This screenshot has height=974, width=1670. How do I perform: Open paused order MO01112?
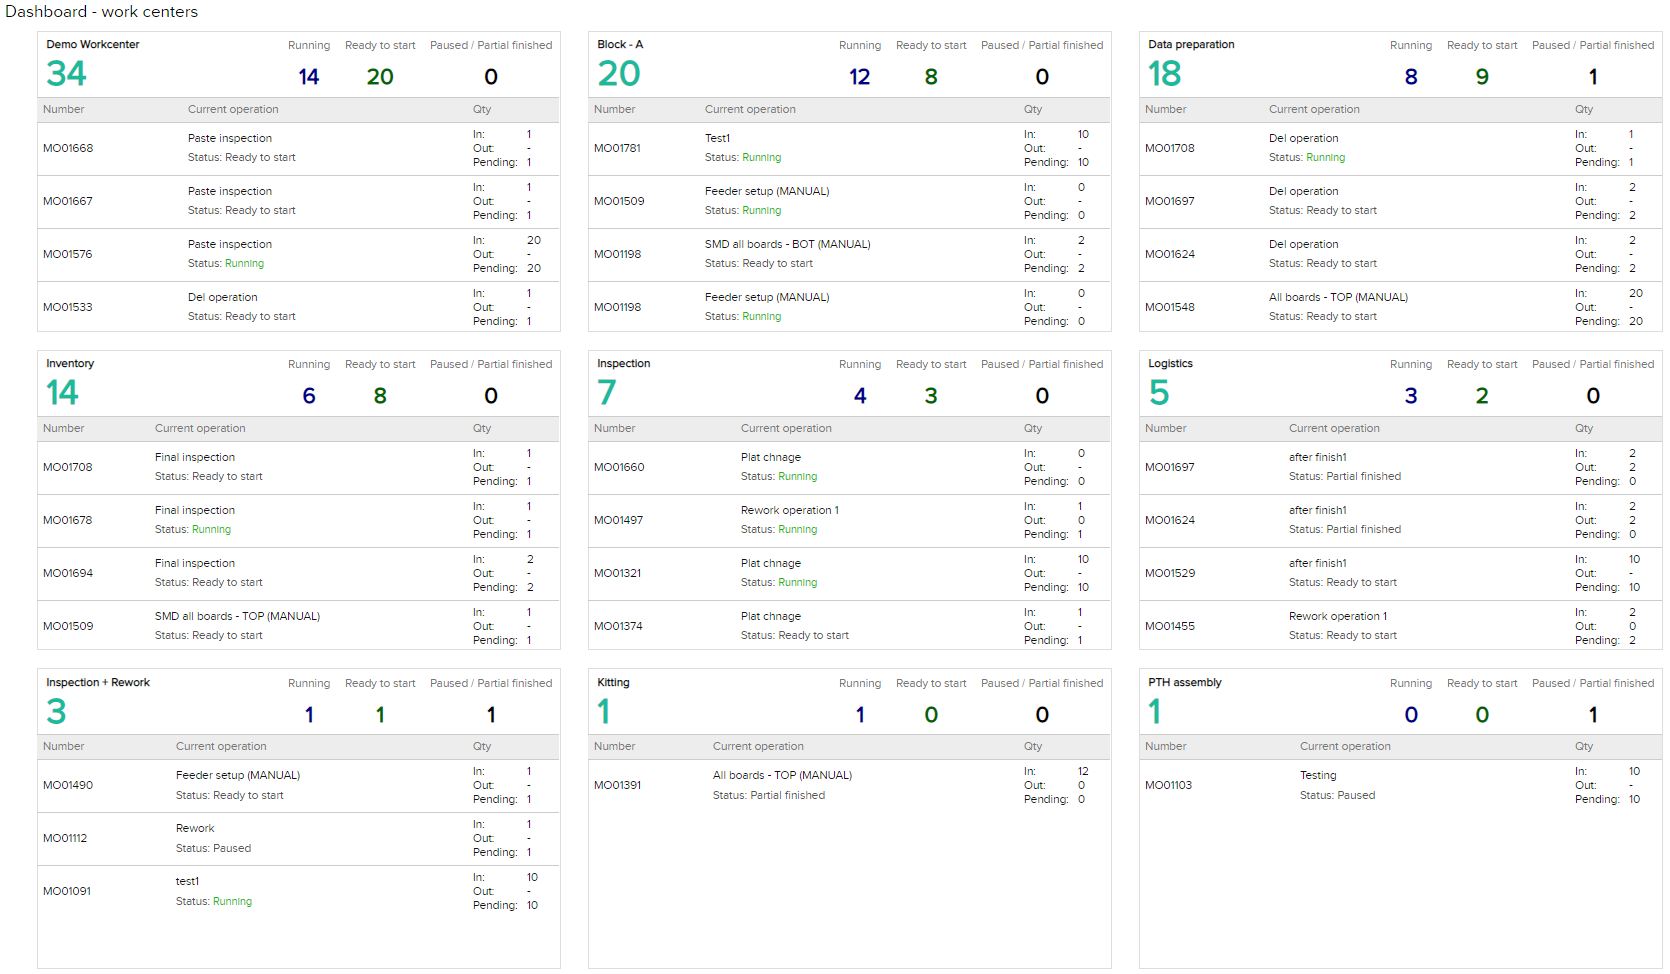(65, 838)
